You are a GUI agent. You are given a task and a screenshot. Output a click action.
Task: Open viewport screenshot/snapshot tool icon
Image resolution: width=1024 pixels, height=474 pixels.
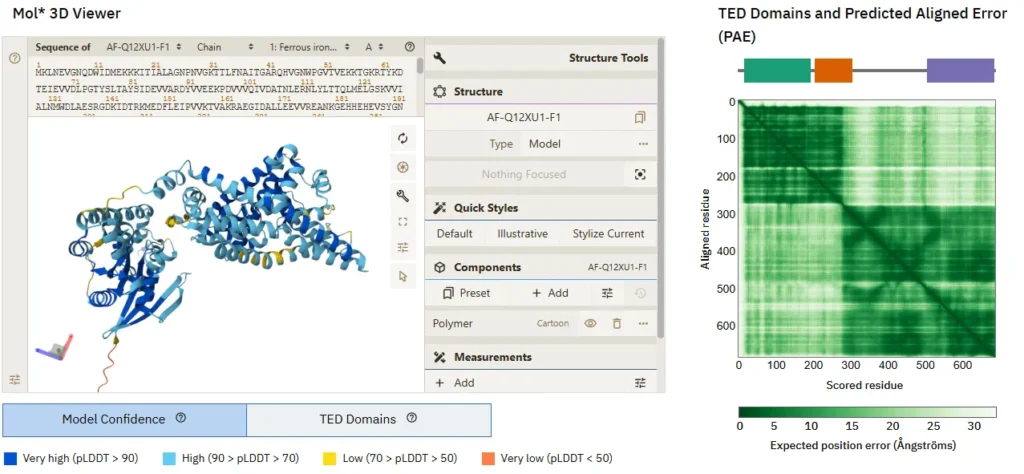pyautogui.click(x=403, y=167)
